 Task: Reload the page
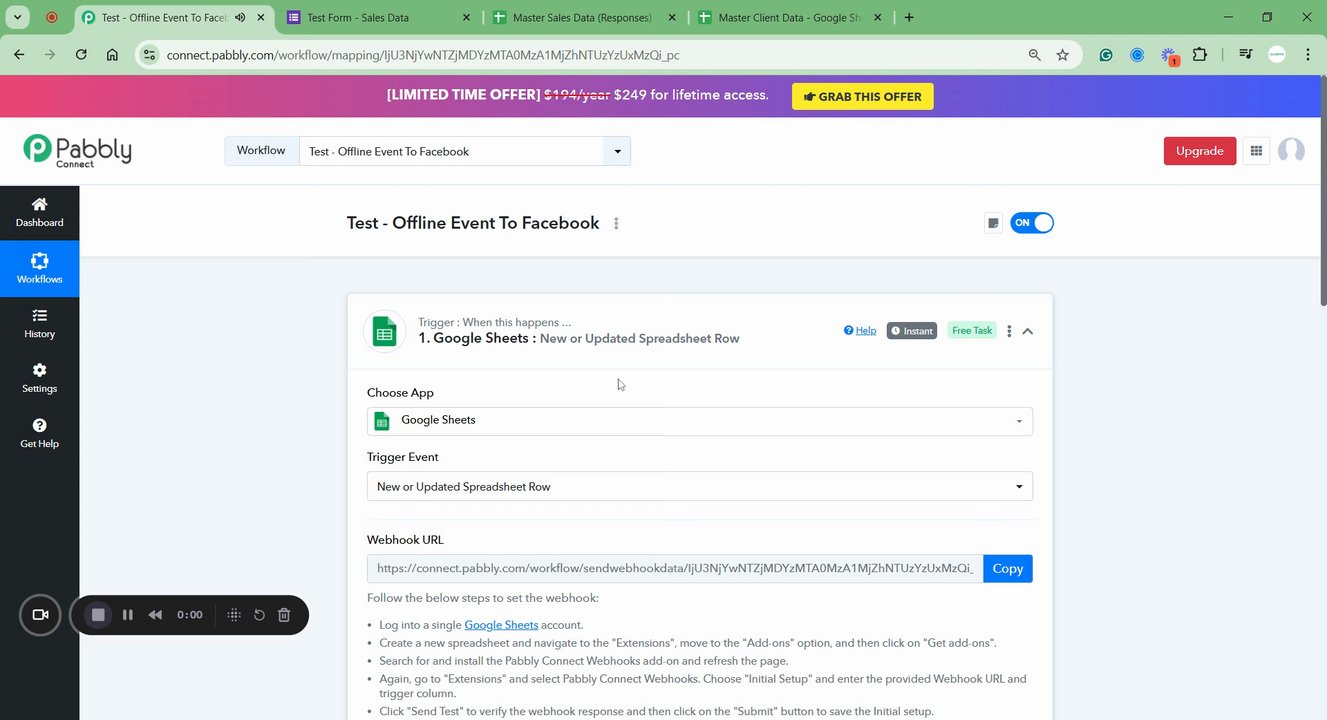(x=81, y=55)
